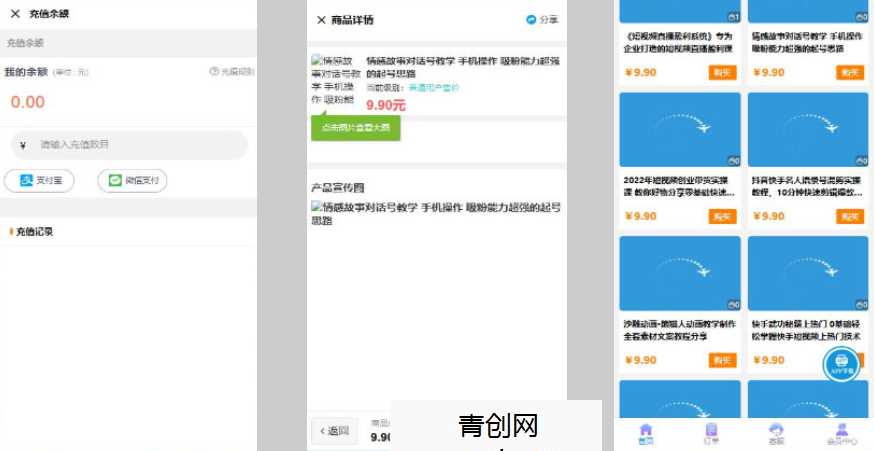This screenshot has width=874, height=451.
Task: Click the 充值余额 gray subheader
Action: pos(25,43)
